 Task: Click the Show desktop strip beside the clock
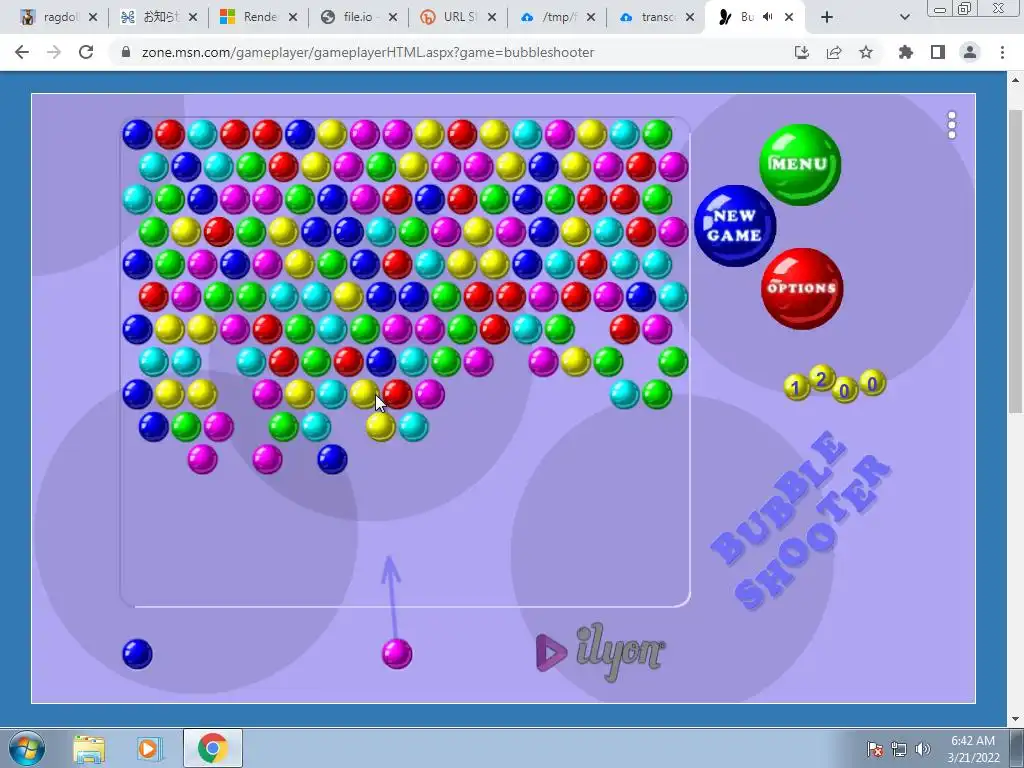(x=1017, y=748)
